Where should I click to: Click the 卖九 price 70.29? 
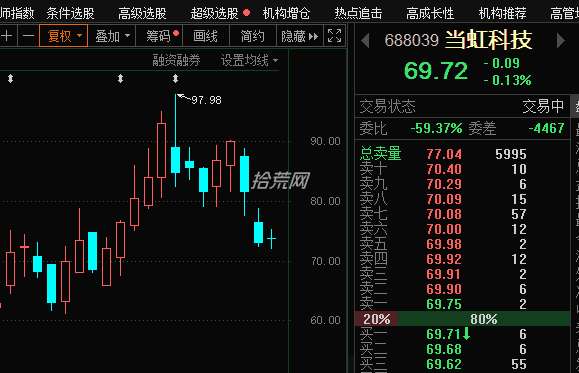pyautogui.click(x=444, y=184)
